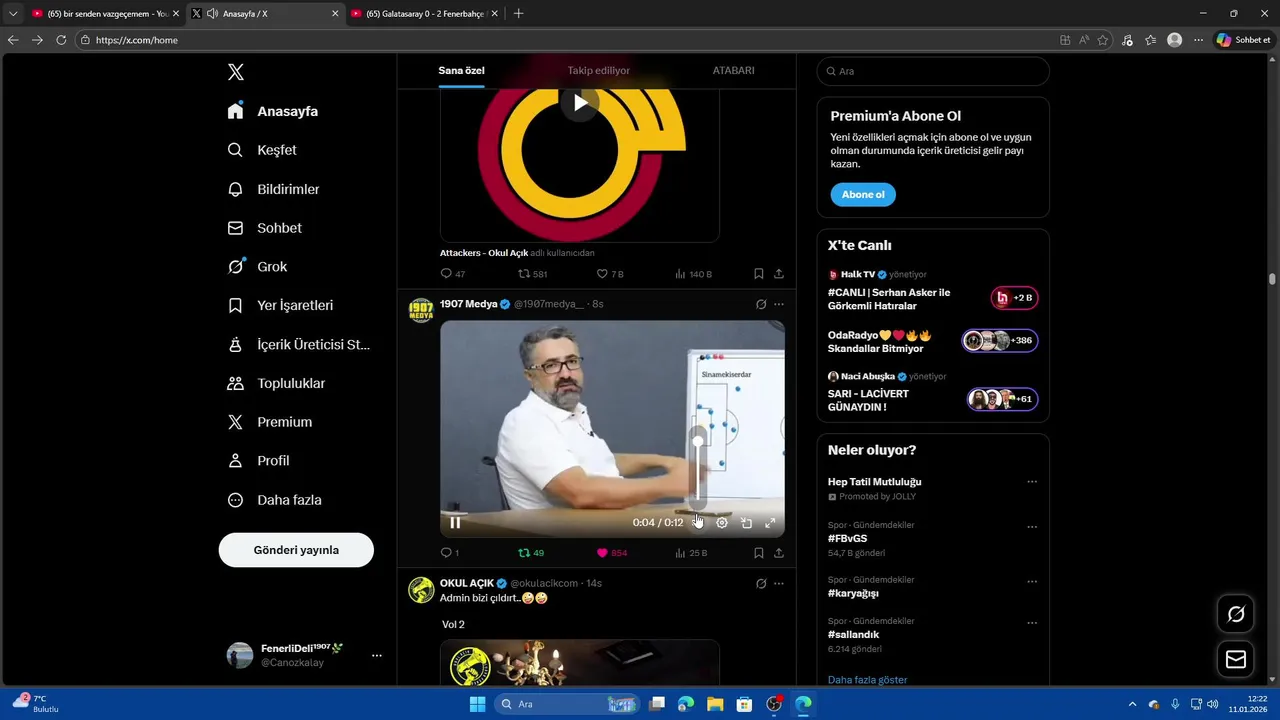
Task: Click the X logo in sidebar
Action: (236, 72)
